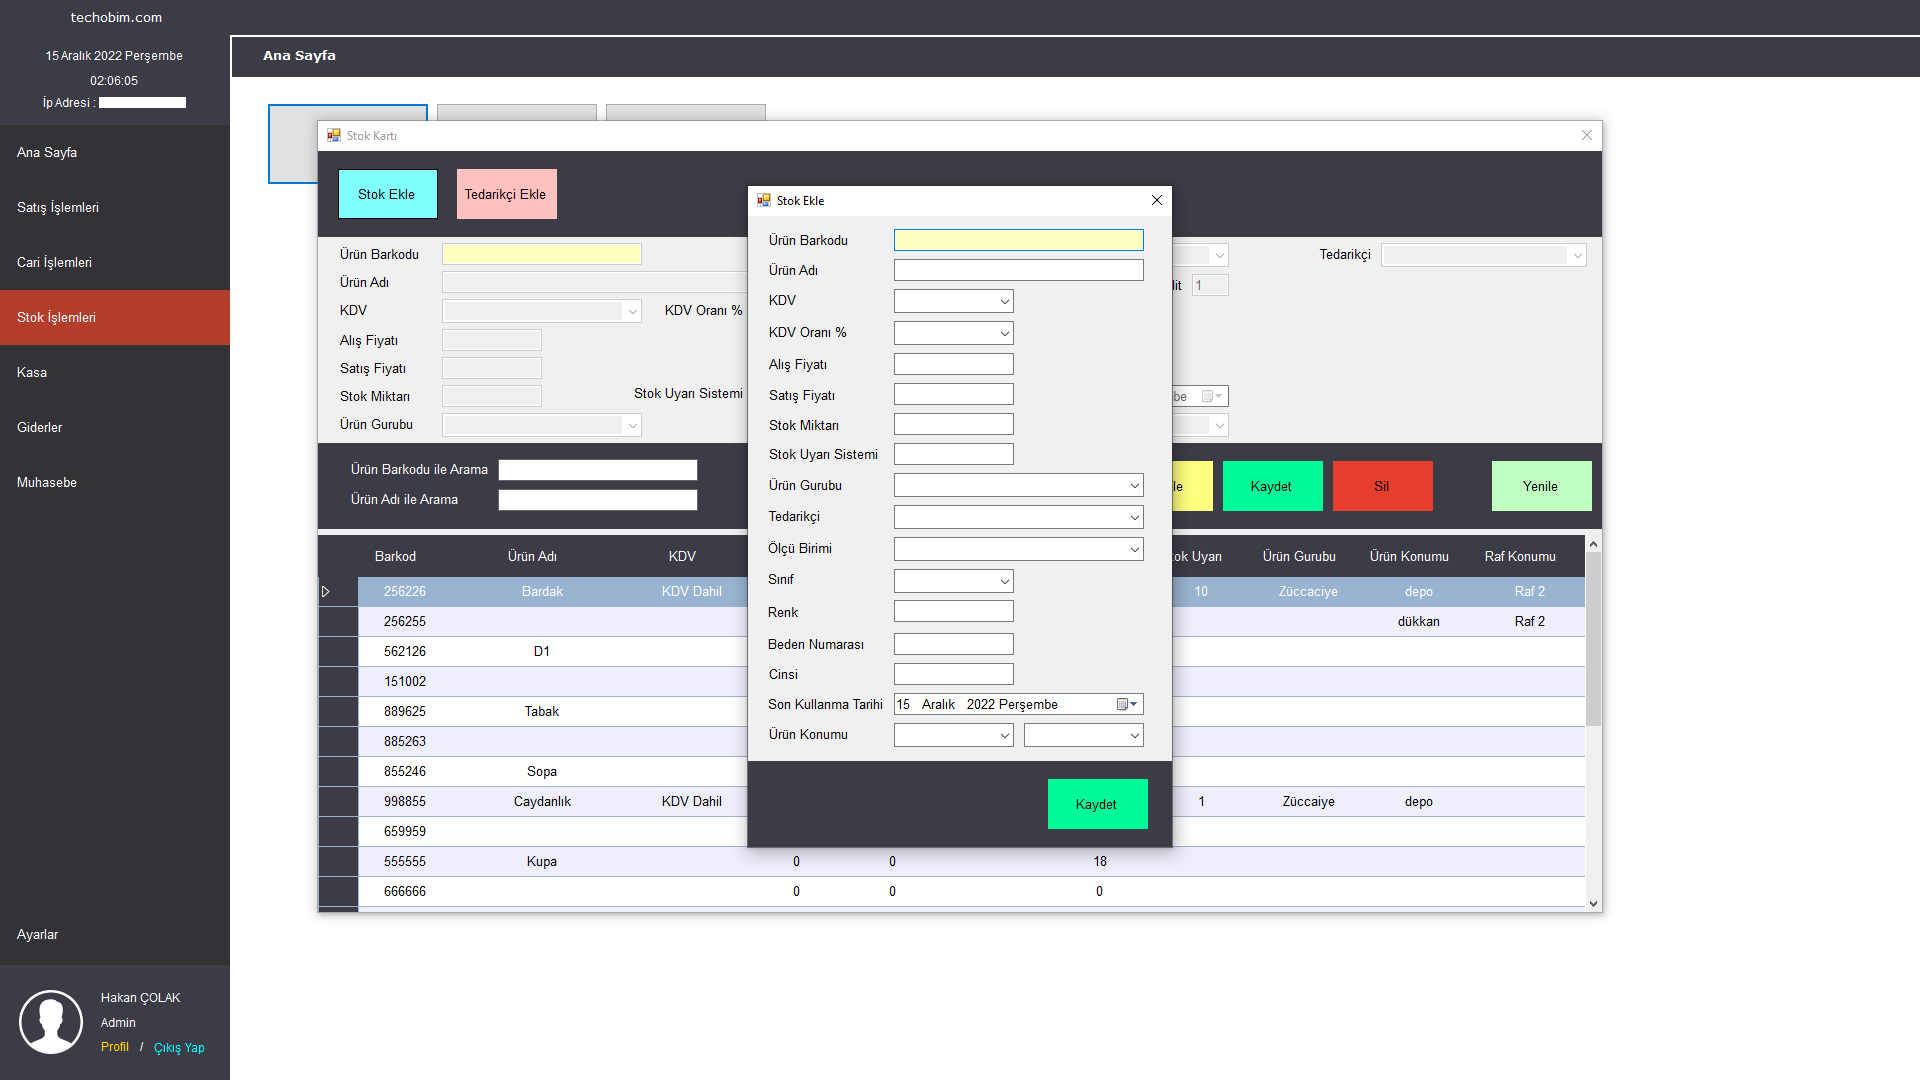
Task: Click the Stok Kartı window title bar icon
Action: click(333, 135)
